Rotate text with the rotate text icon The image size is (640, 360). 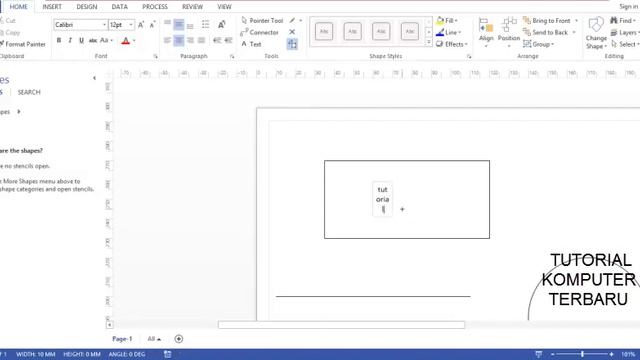[222, 24]
